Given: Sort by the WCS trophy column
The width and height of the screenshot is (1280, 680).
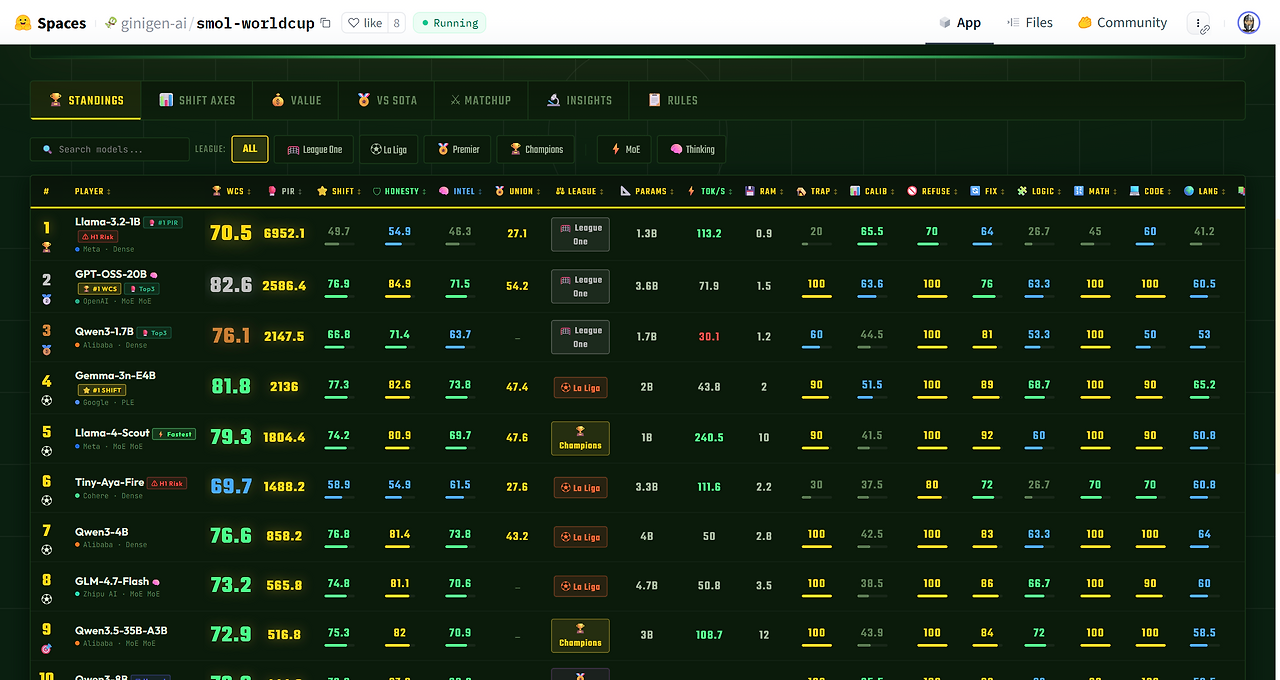Looking at the screenshot, I should pyautogui.click(x=232, y=191).
